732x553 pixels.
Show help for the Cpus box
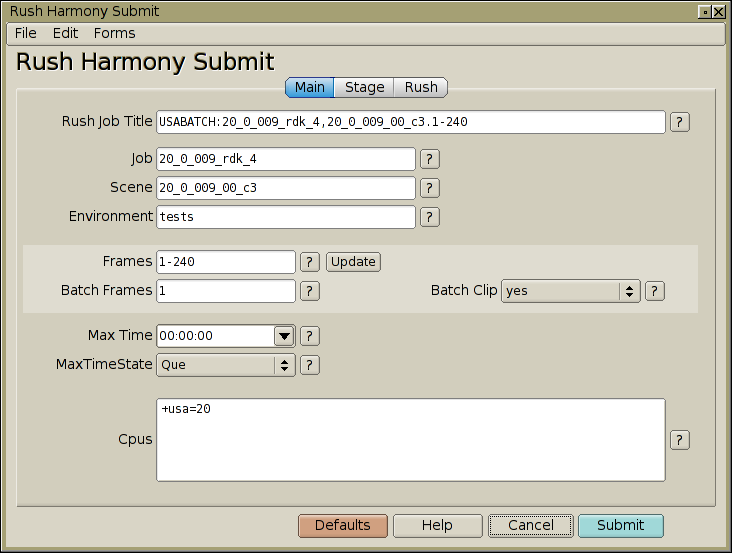pyautogui.click(x=679, y=440)
